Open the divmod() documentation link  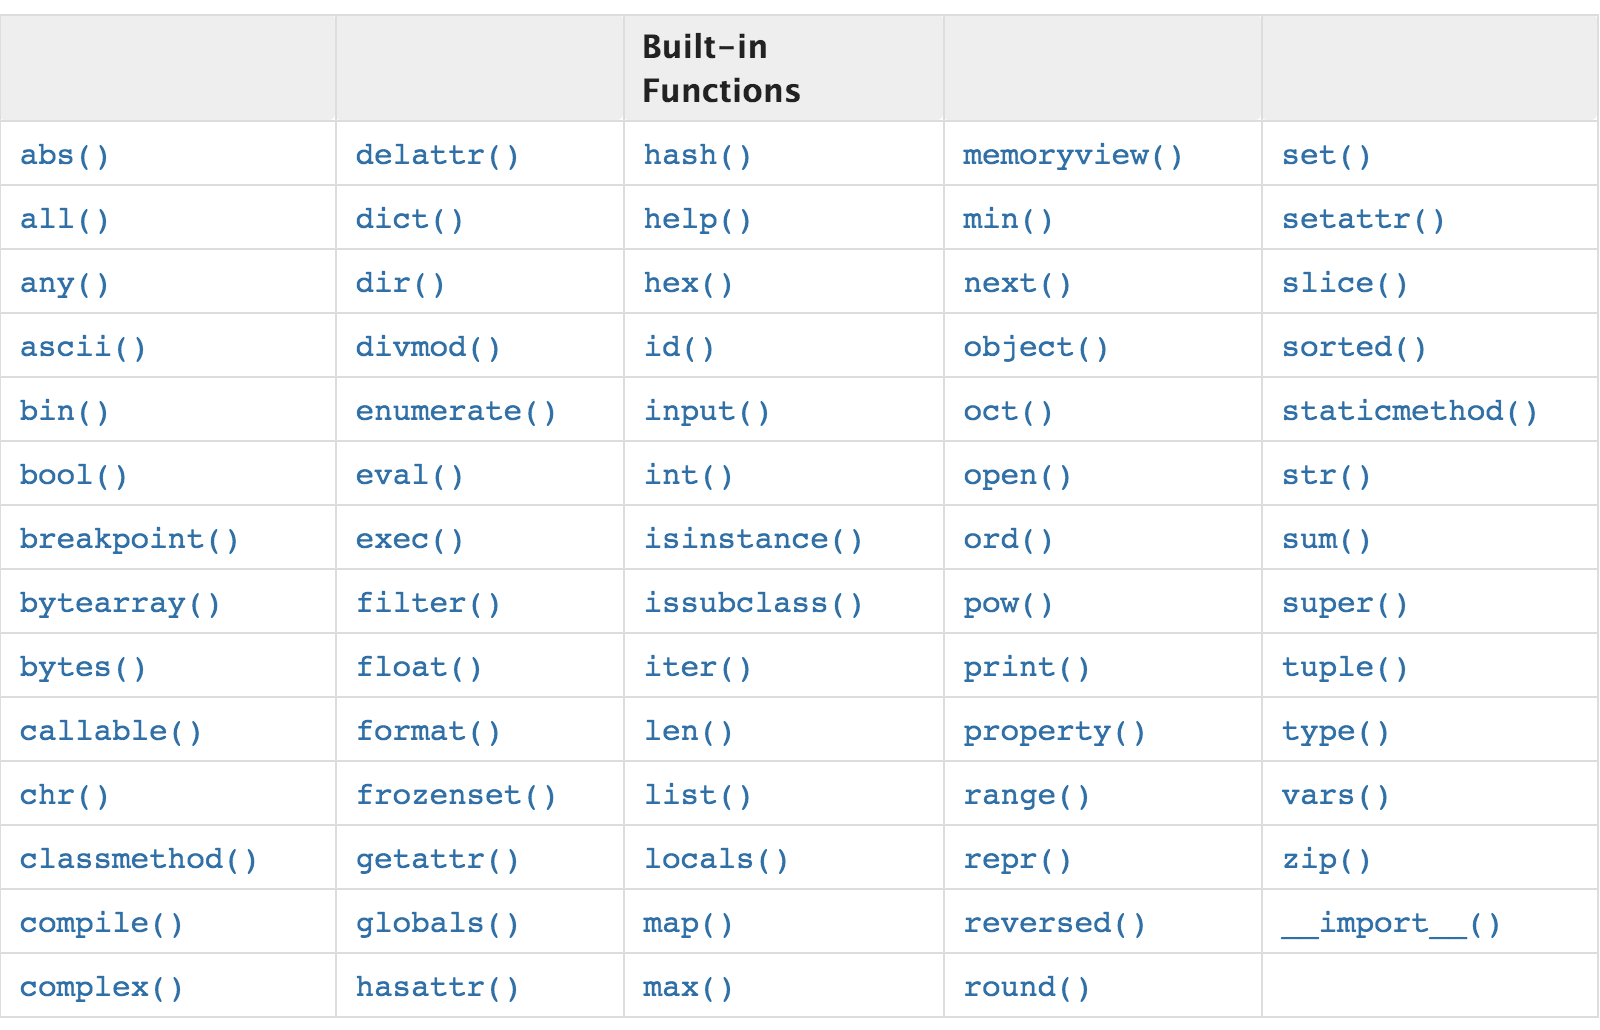pyautogui.click(x=427, y=347)
